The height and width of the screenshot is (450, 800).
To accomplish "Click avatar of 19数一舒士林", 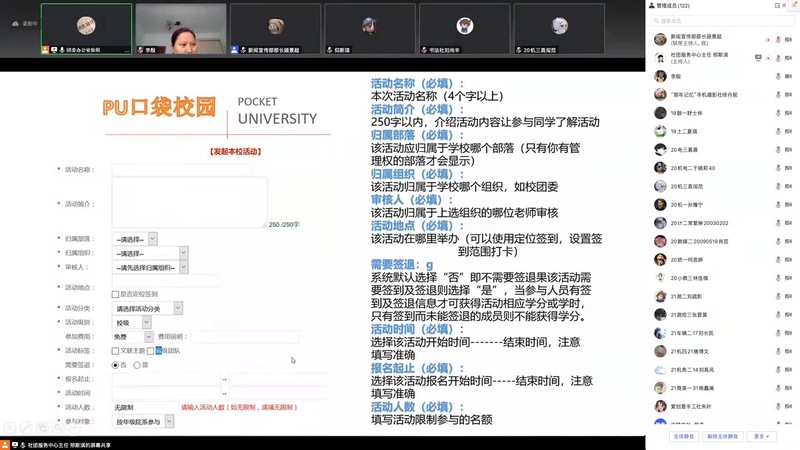I will [x=660, y=113].
